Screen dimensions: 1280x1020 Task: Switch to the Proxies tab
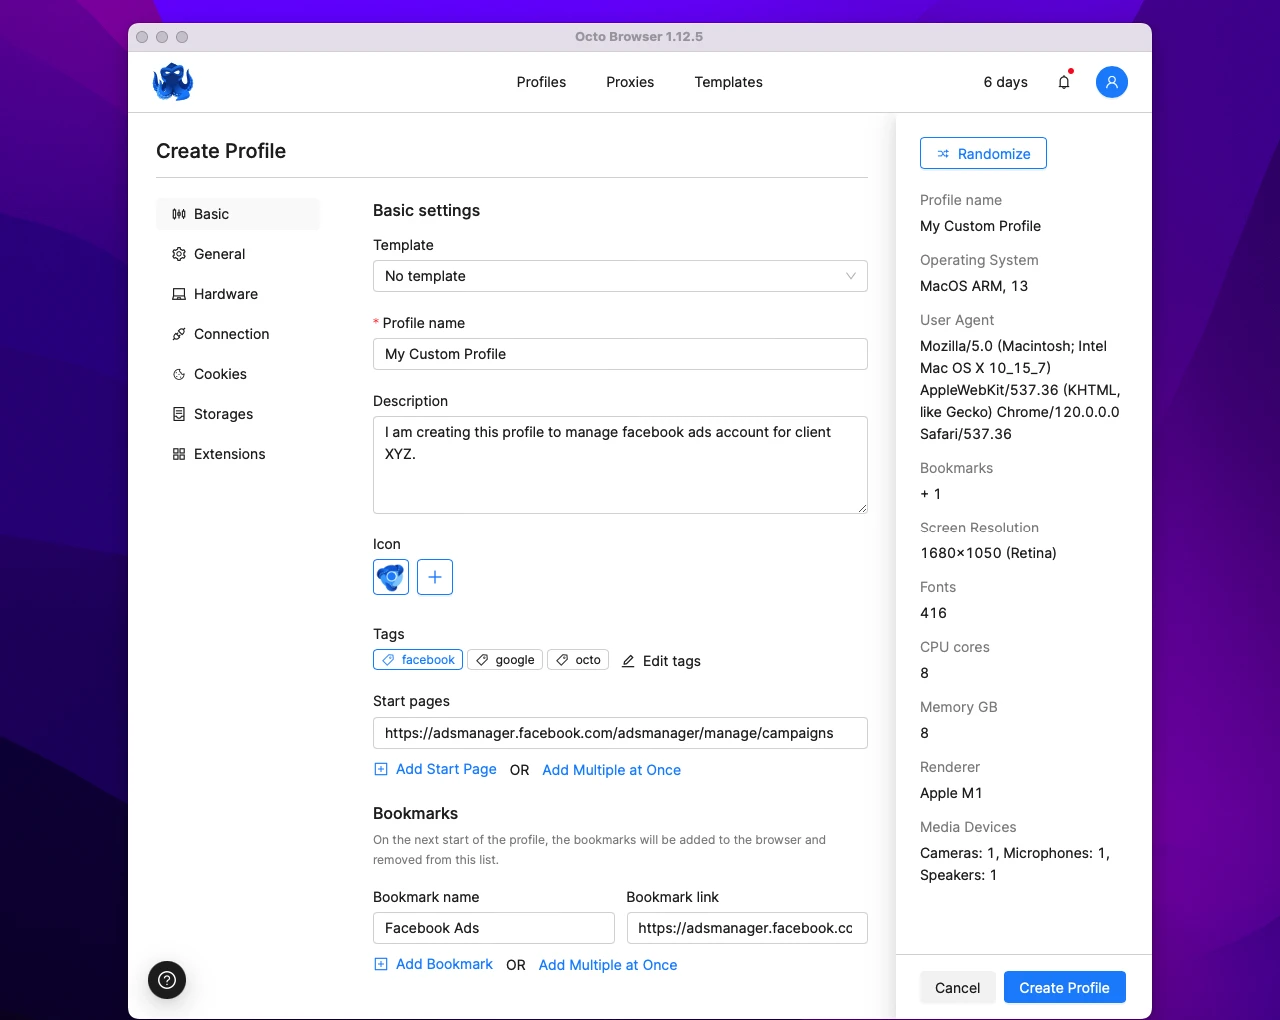tap(630, 82)
